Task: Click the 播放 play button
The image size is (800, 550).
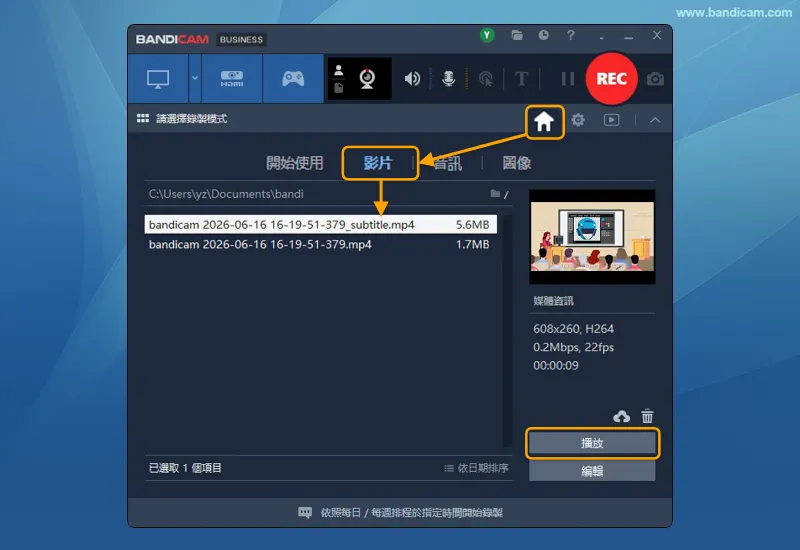Action: coord(592,443)
